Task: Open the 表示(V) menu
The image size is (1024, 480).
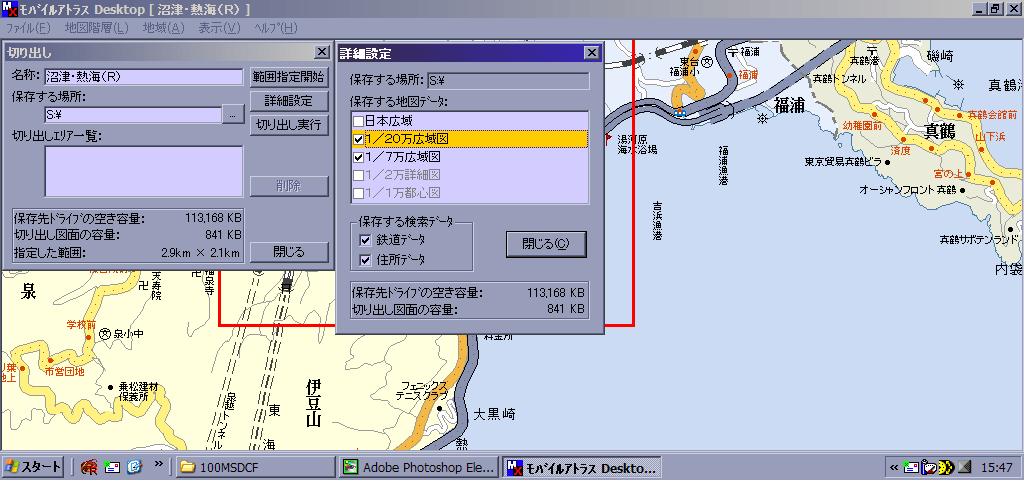Action: coord(220,28)
